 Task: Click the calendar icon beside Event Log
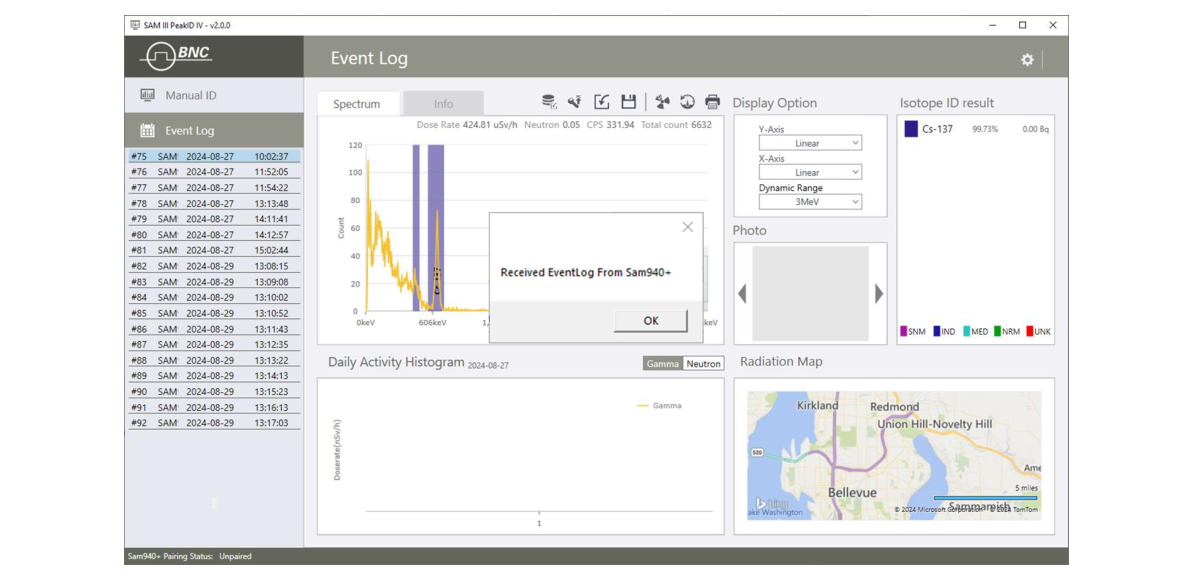tap(148, 130)
